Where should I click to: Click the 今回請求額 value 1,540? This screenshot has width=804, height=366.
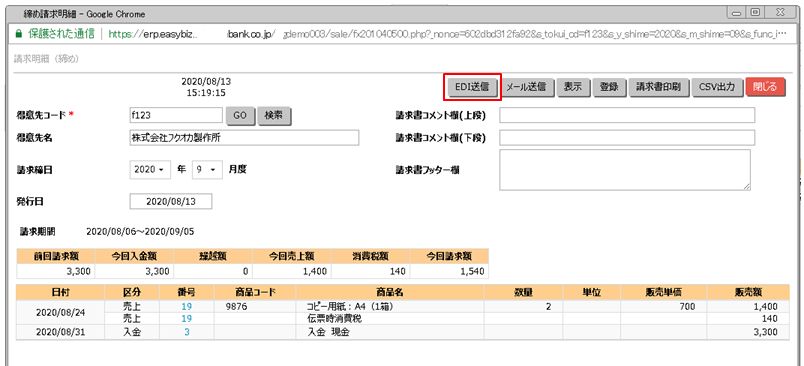pos(449,272)
